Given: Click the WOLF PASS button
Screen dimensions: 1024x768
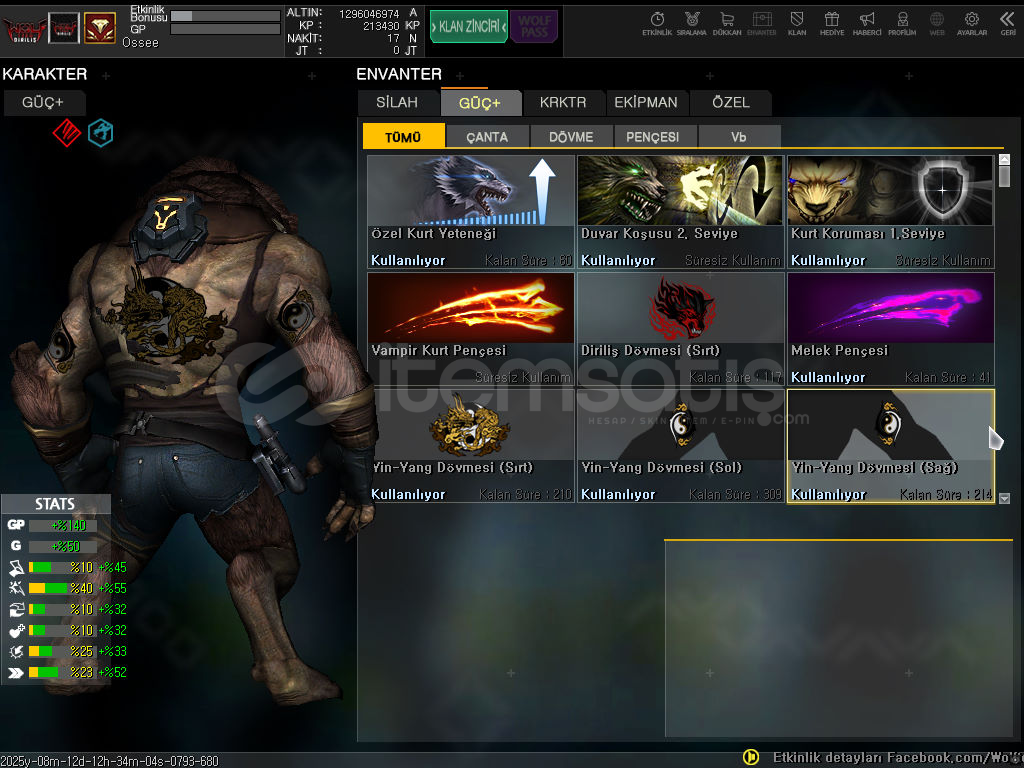Looking at the screenshot, I should (x=534, y=27).
